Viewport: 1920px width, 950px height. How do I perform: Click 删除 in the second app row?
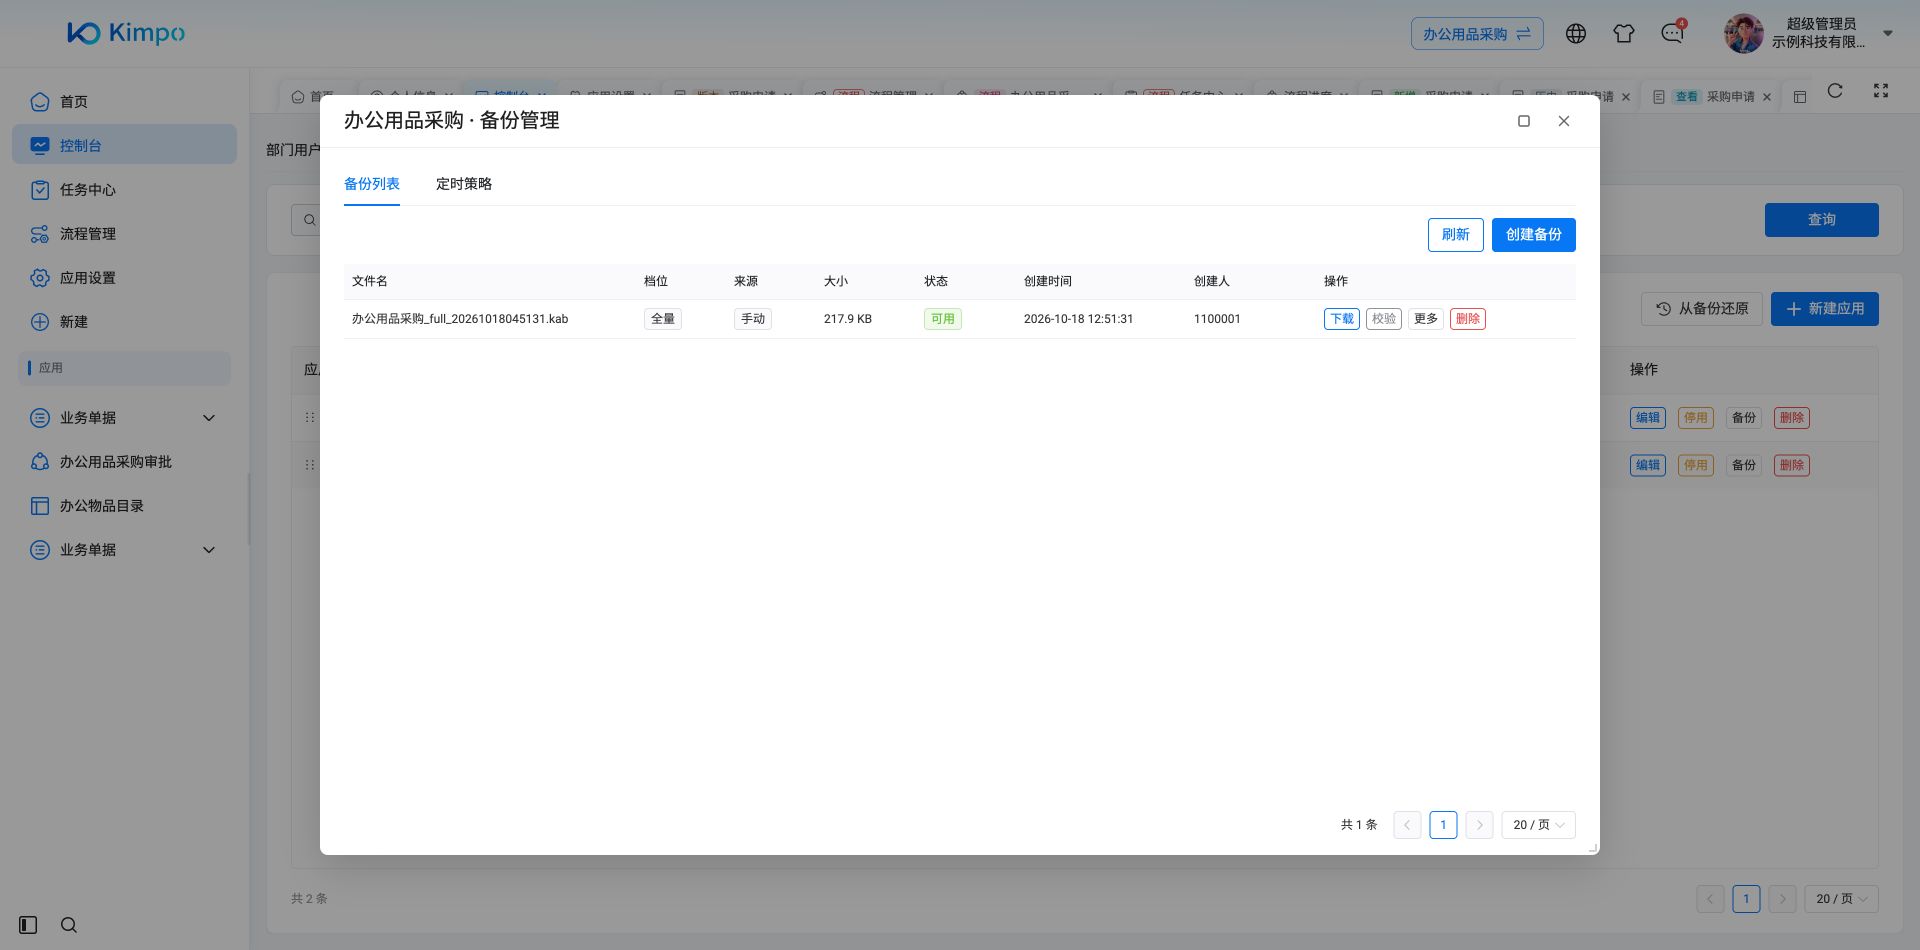click(1792, 465)
